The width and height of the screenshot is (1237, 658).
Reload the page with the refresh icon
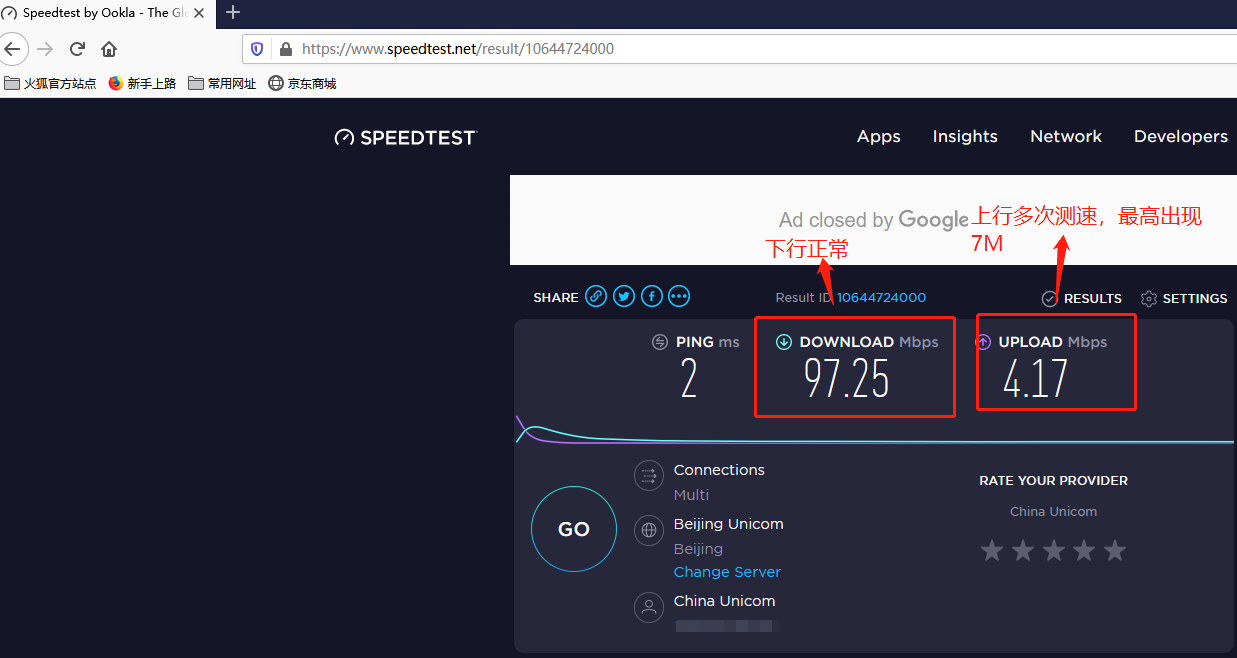(x=77, y=49)
